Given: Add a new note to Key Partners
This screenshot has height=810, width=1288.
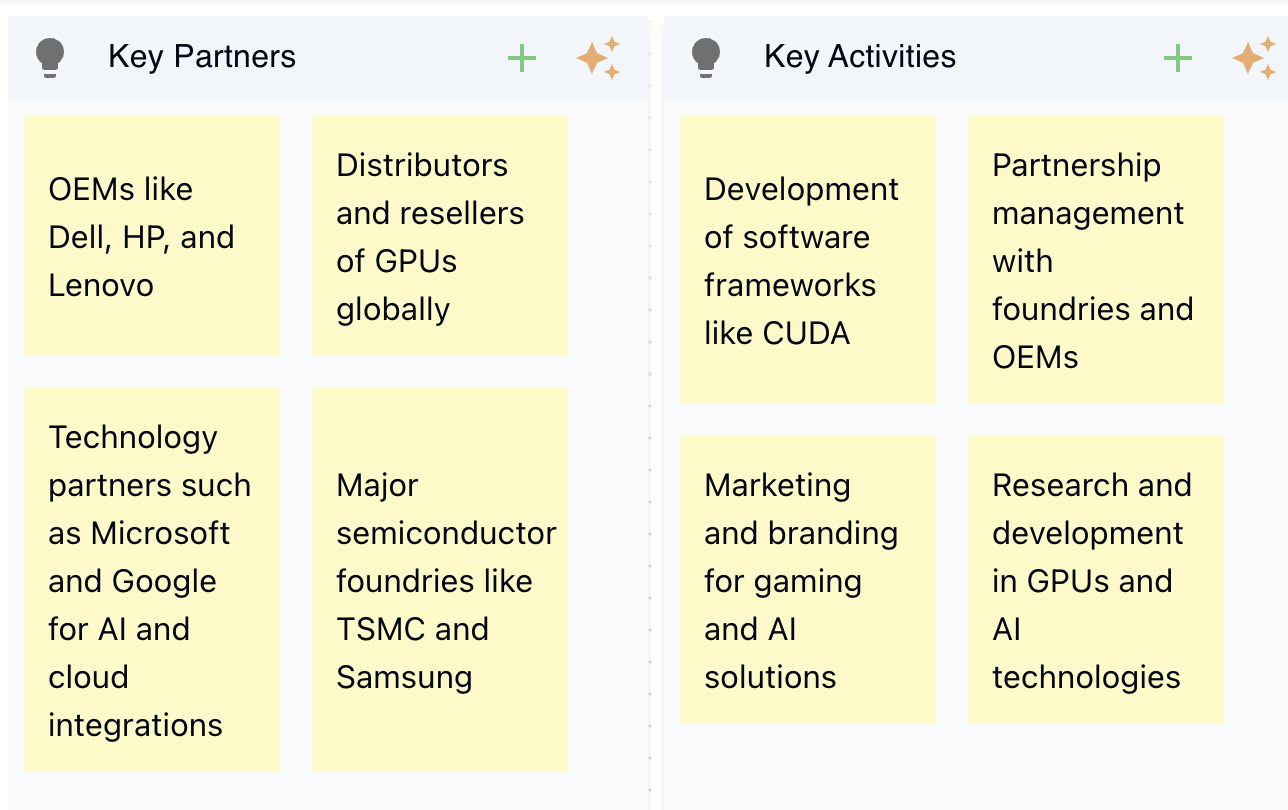Looking at the screenshot, I should [x=522, y=58].
